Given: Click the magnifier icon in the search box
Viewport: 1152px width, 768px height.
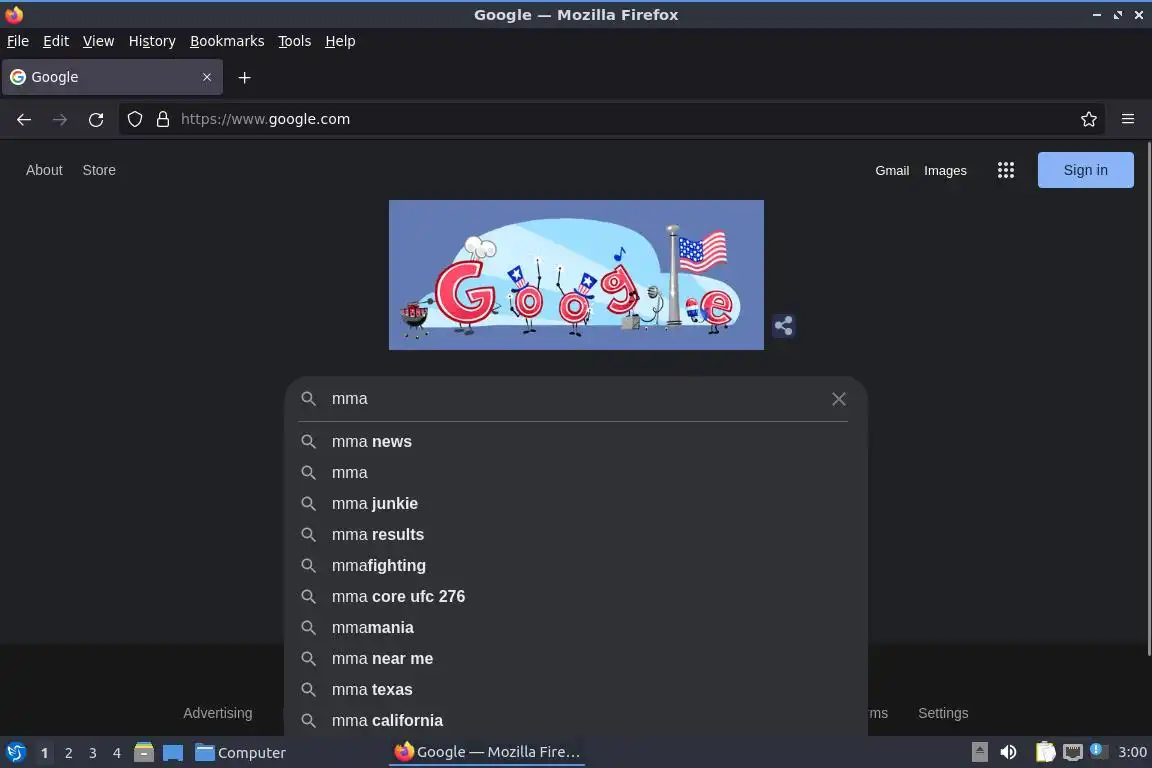Looking at the screenshot, I should 309,398.
